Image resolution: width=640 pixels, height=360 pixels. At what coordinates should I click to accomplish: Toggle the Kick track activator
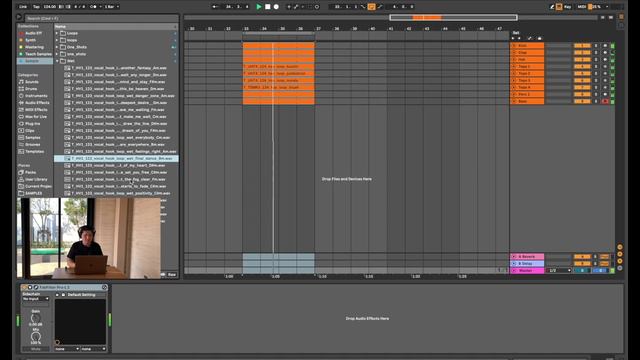[x=582, y=46]
